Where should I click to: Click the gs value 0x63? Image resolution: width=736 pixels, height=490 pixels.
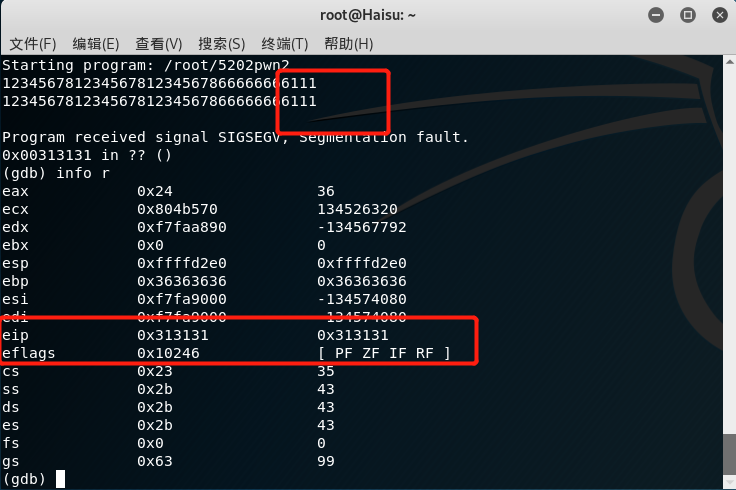pos(154,461)
